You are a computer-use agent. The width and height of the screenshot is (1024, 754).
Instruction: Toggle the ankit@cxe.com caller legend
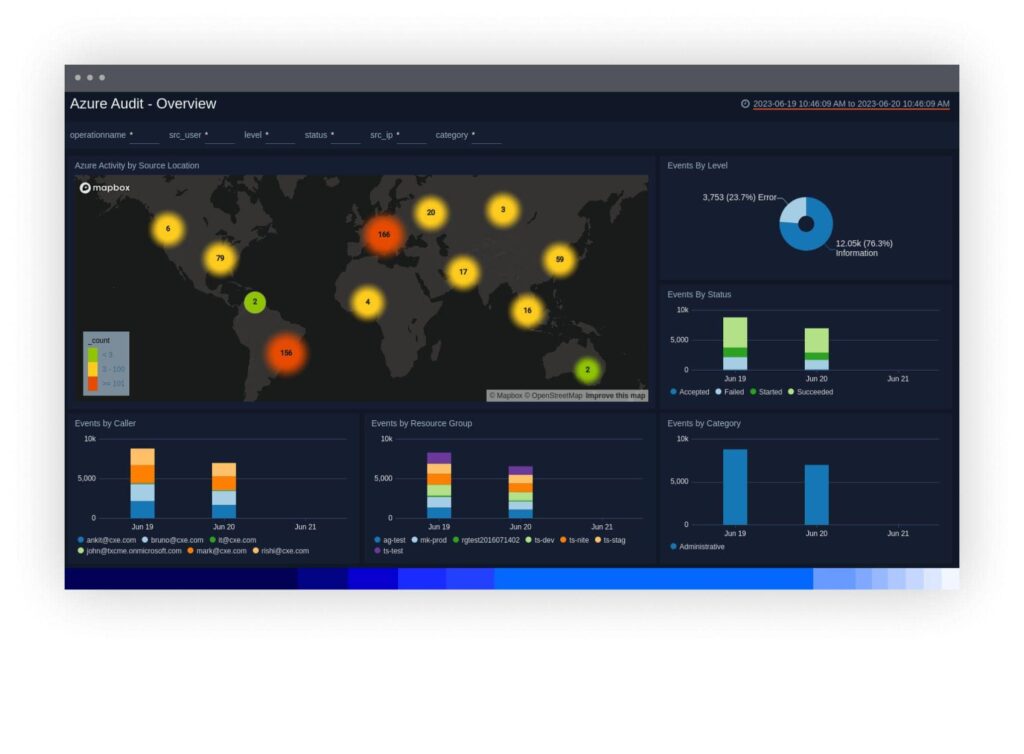coord(107,541)
